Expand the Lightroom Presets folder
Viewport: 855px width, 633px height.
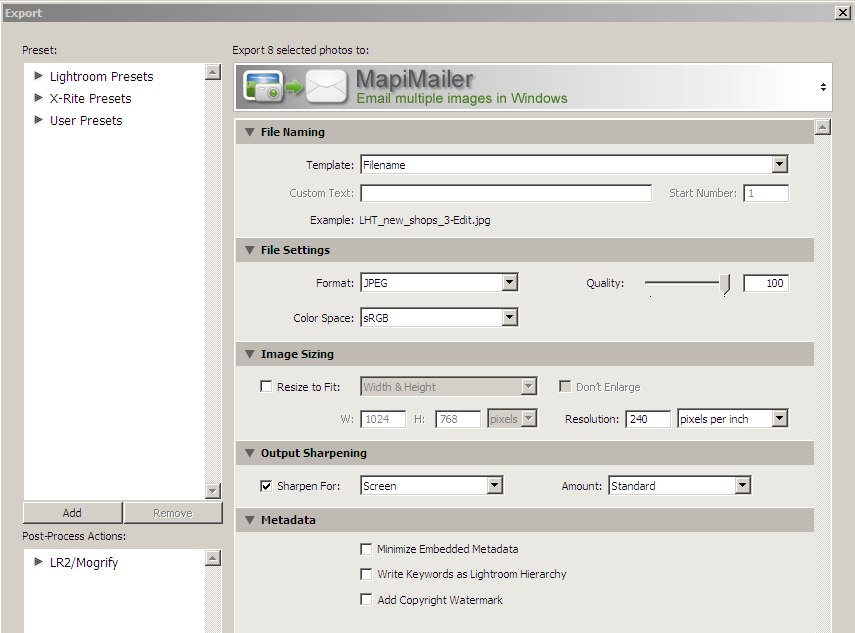click(x=38, y=76)
